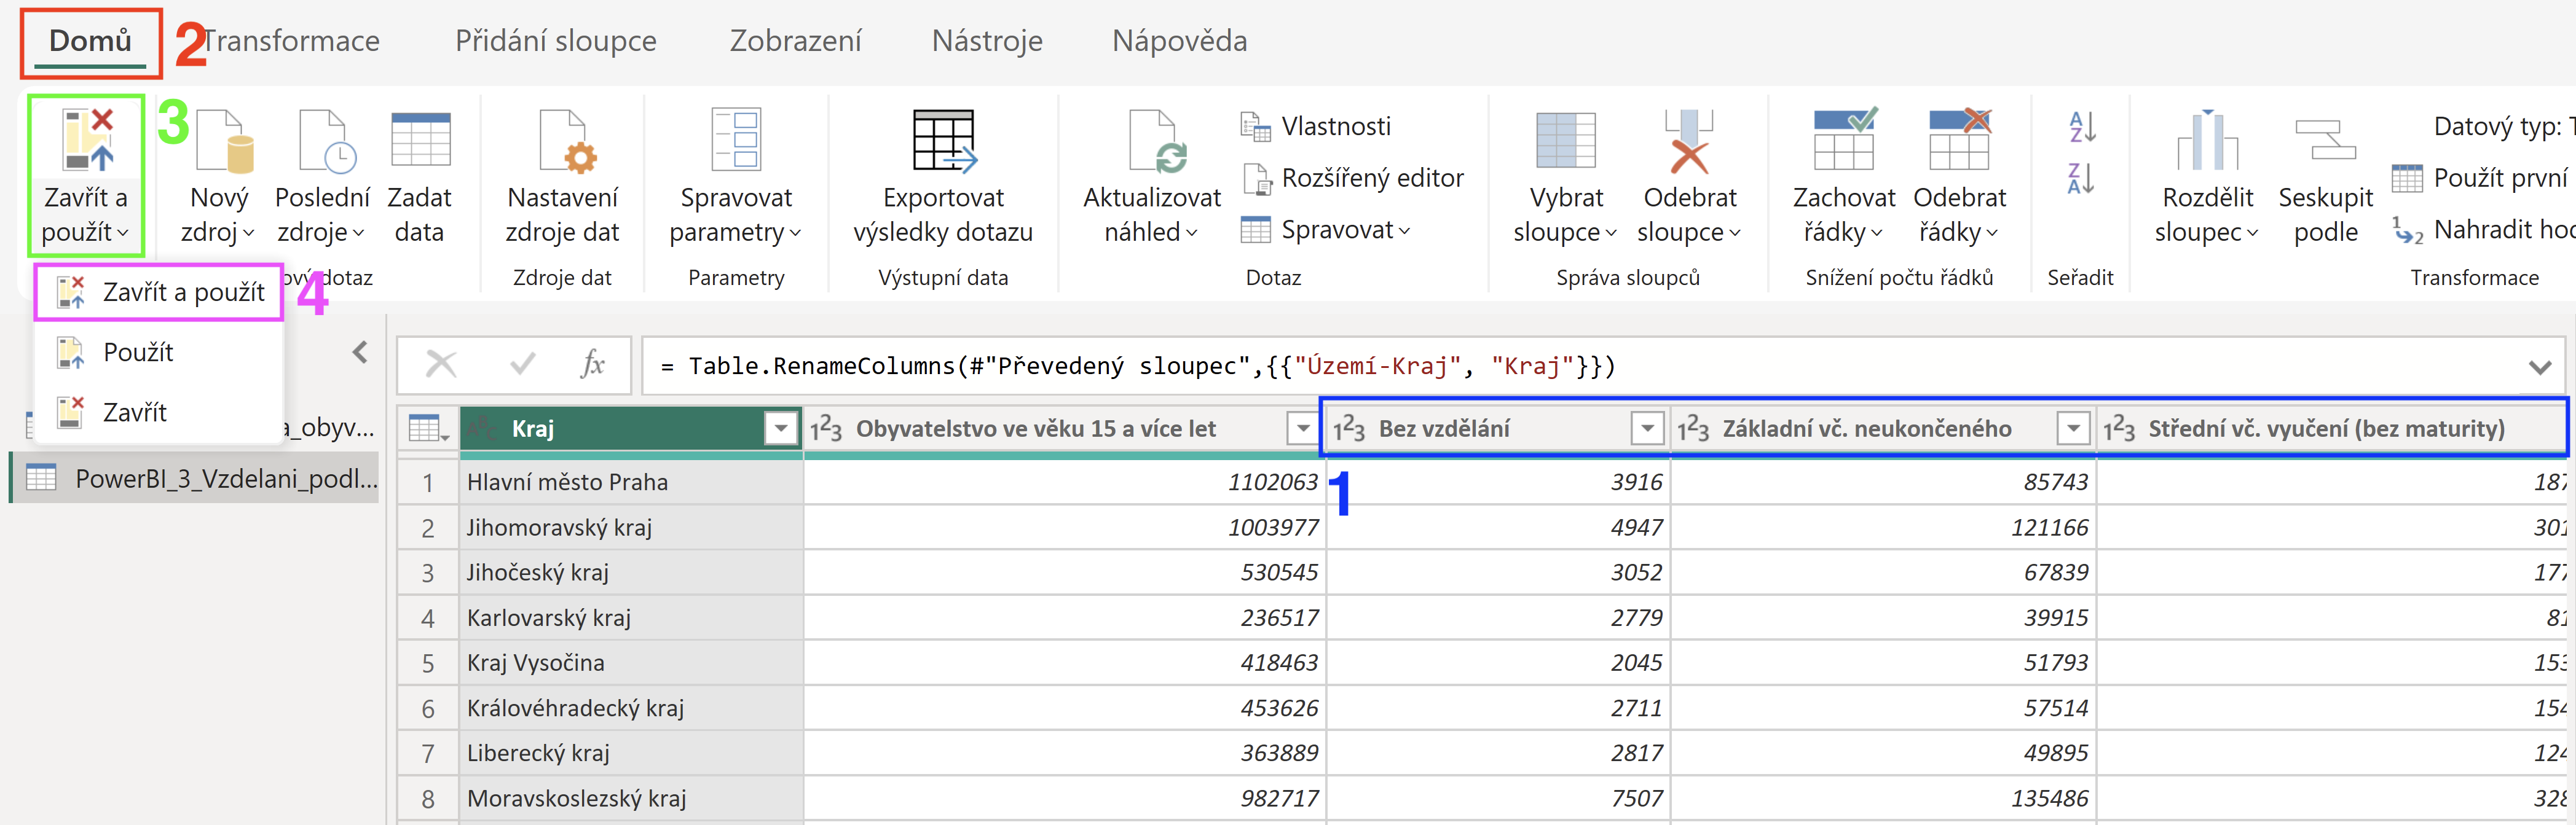Open the table options menu icon
The image size is (2576, 825).
(429, 429)
